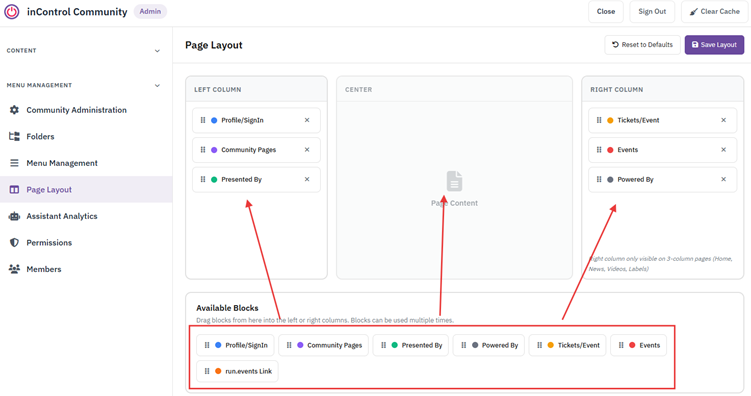The width and height of the screenshot is (751, 396).
Task: Click the inControl Community title
Action: (x=77, y=12)
